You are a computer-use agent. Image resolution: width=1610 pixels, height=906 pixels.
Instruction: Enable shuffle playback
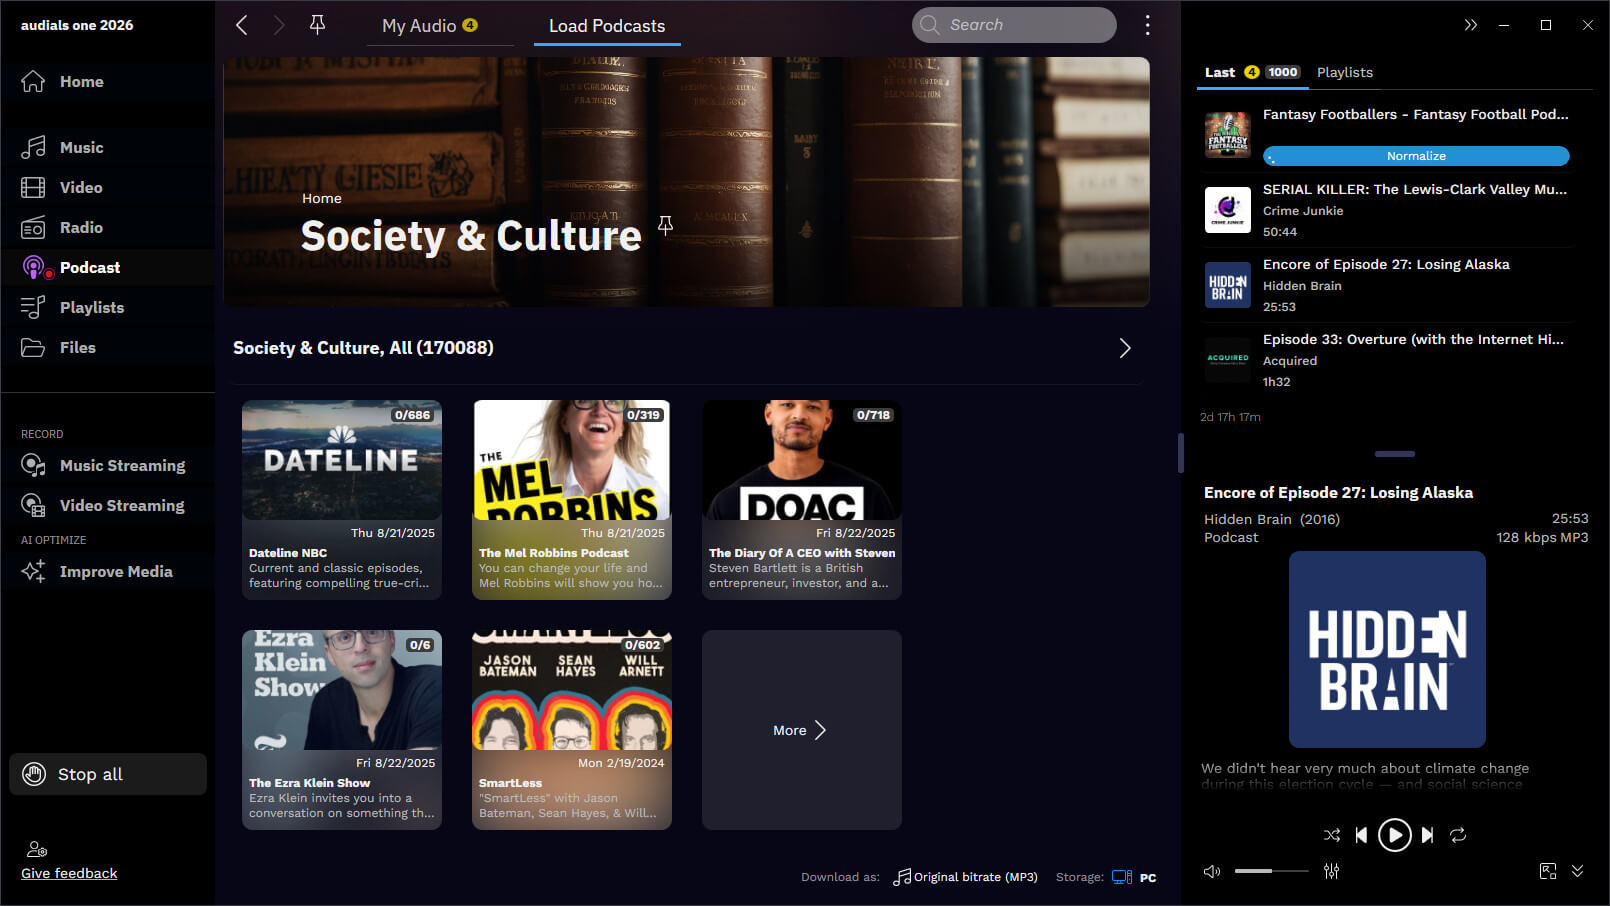(x=1331, y=835)
